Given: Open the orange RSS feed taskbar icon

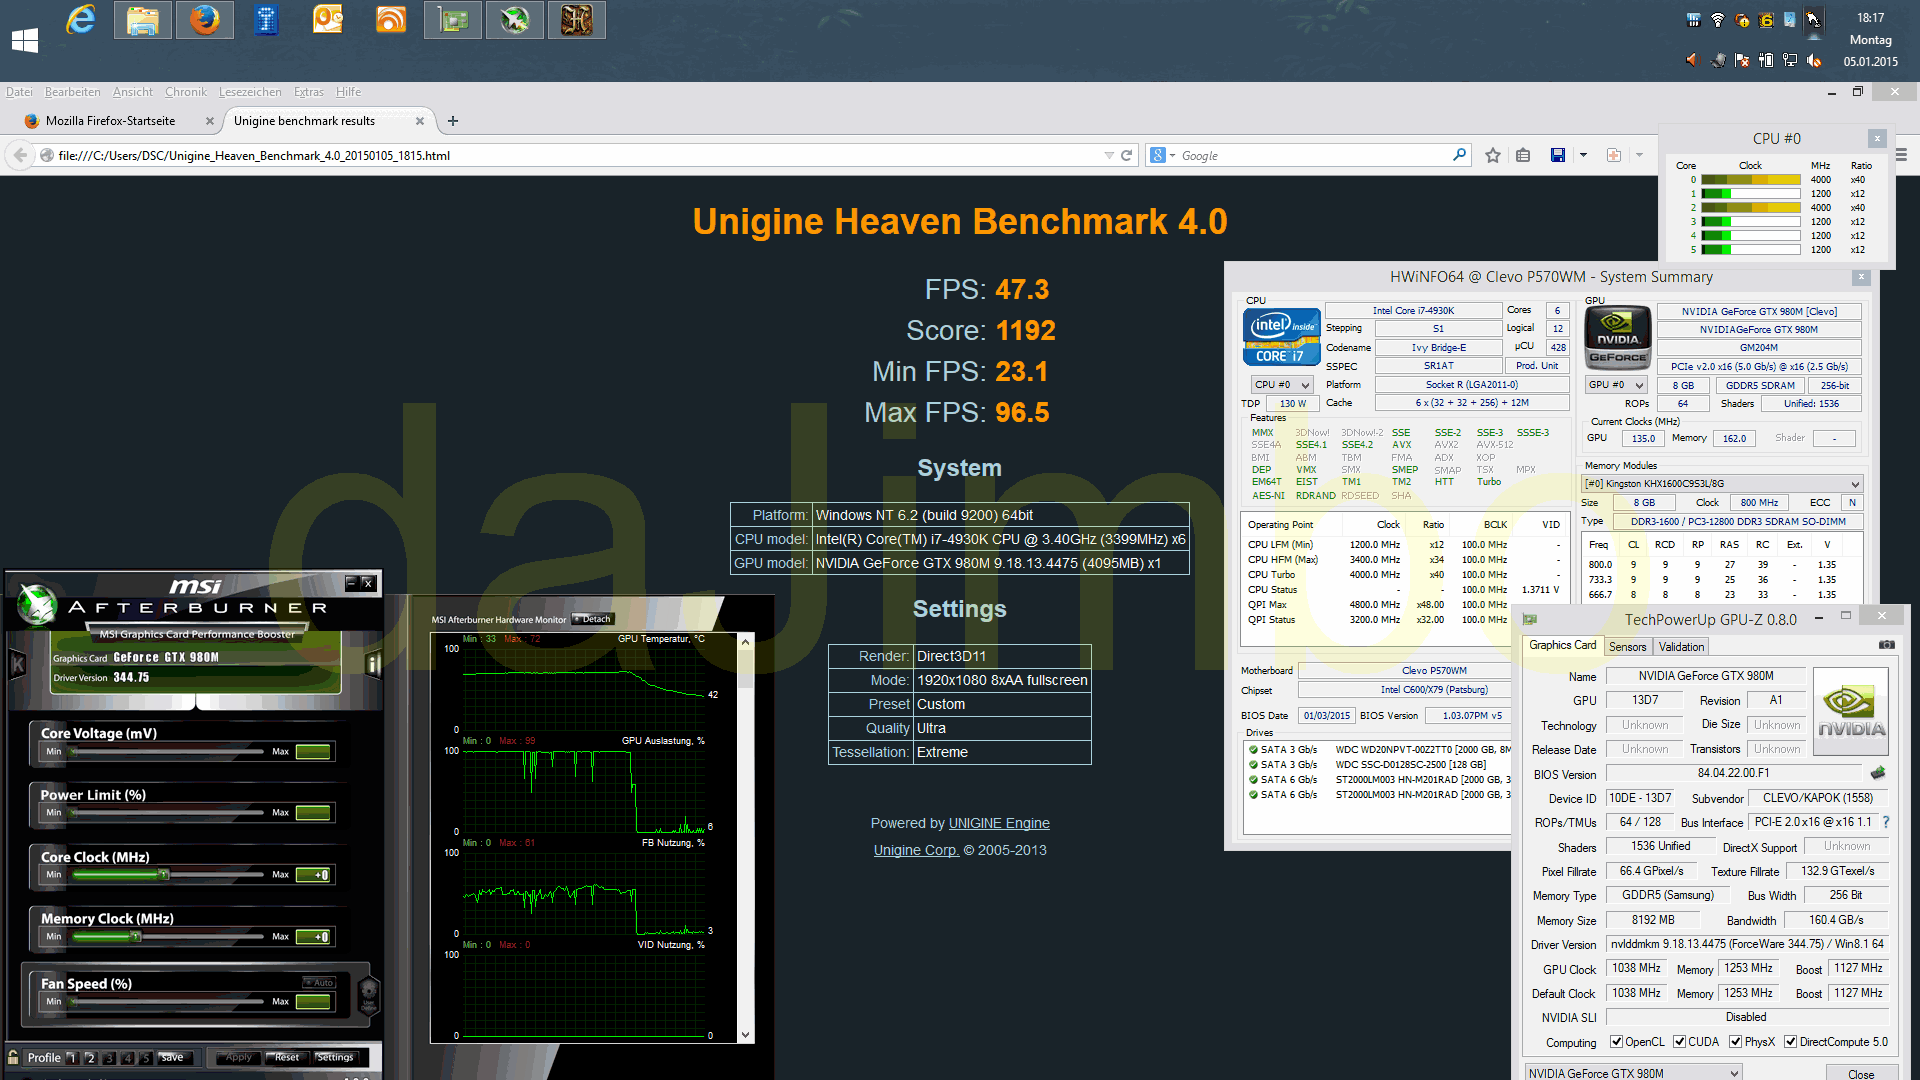Looking at the screenshot, I should [391, 20].
